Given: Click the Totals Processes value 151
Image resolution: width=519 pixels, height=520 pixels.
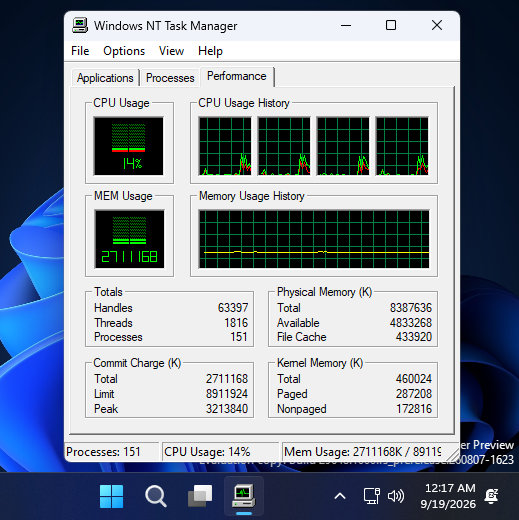Looking at the screenshot, I should pyautogui.click(x=239, y=337).
